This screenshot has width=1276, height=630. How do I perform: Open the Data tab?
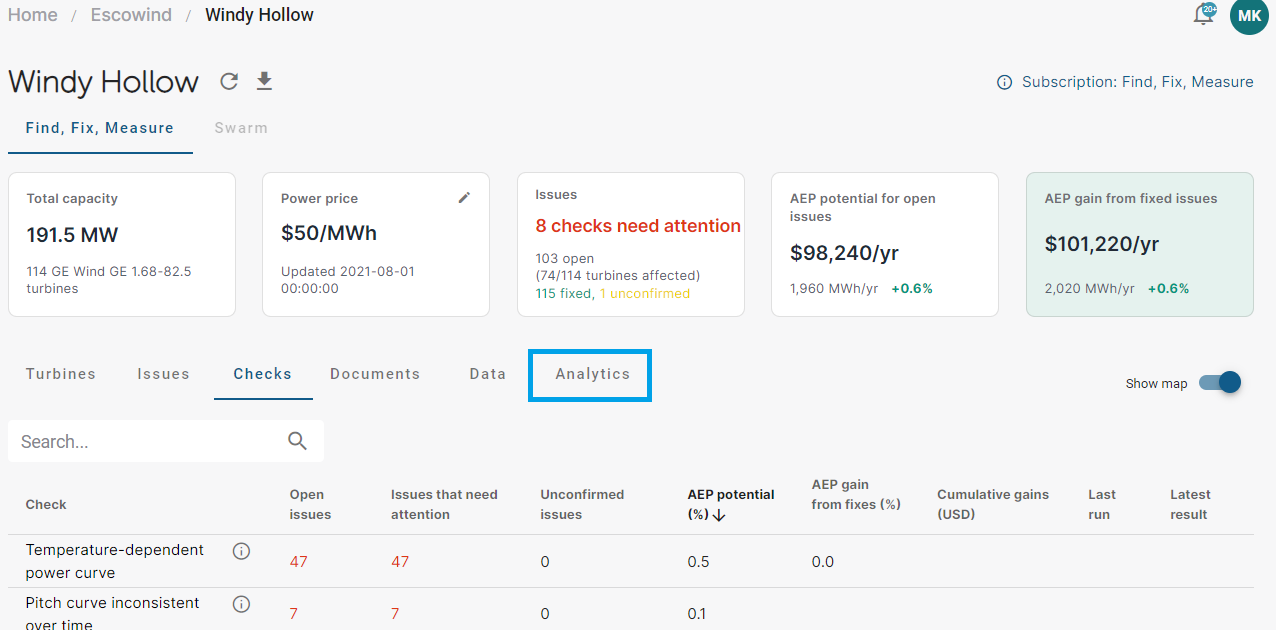pos(488,374)
